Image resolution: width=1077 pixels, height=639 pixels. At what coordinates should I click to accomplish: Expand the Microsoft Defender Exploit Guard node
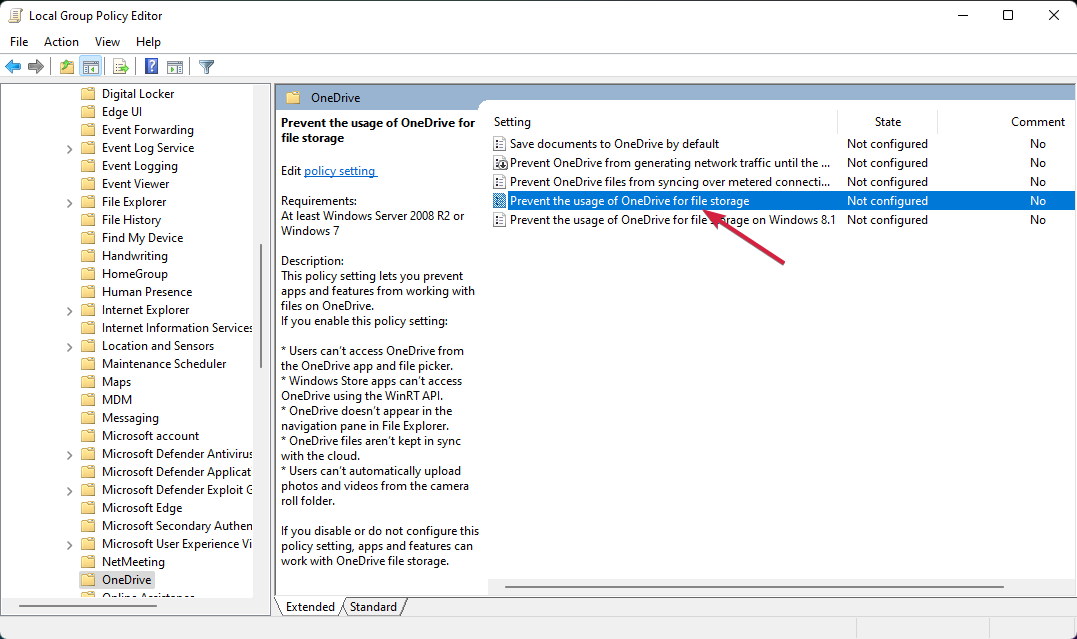[x=69, y=491]
